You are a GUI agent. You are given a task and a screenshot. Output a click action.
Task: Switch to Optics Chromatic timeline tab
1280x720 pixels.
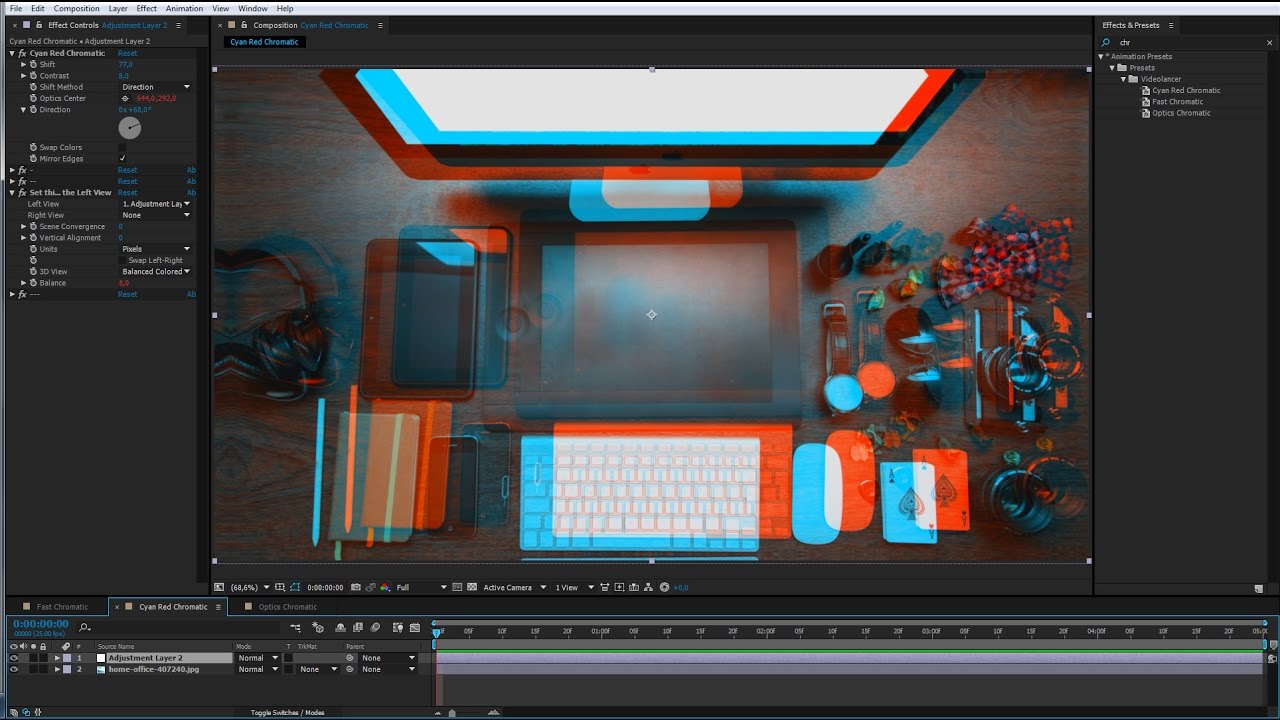287,607
